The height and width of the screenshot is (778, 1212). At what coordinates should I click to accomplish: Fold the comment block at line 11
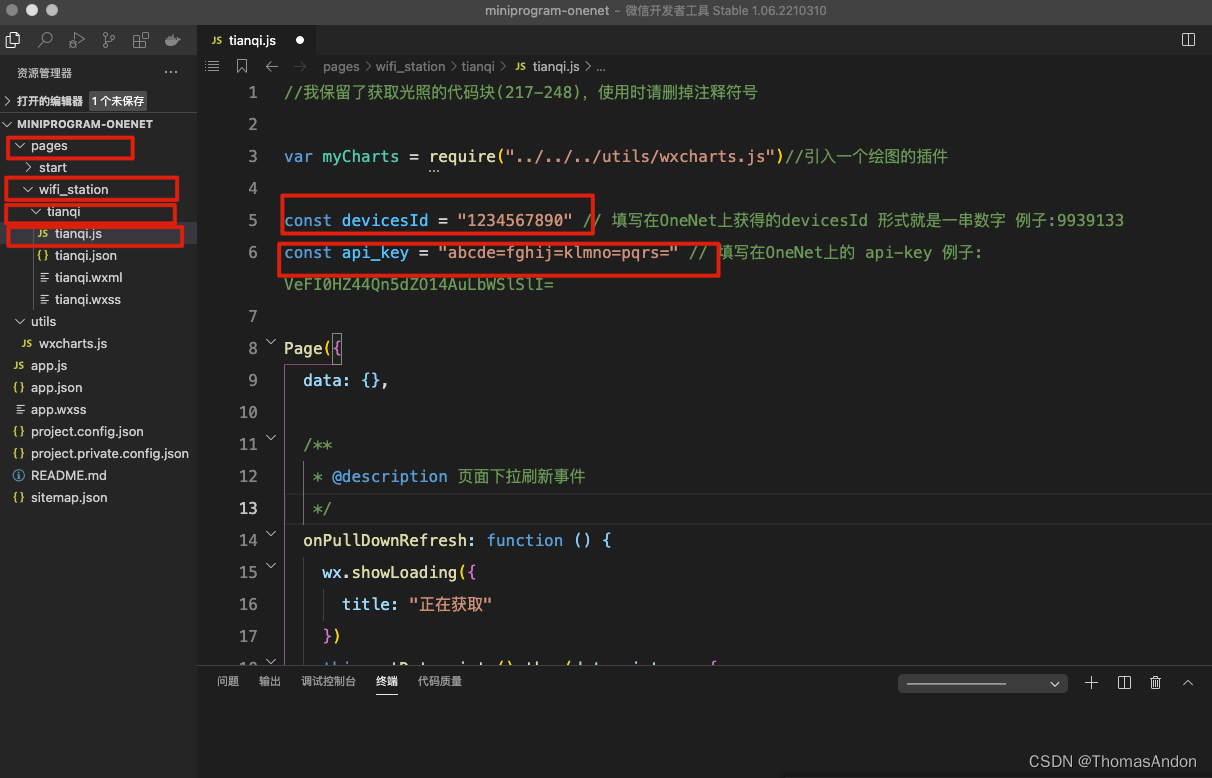[271, 438]
